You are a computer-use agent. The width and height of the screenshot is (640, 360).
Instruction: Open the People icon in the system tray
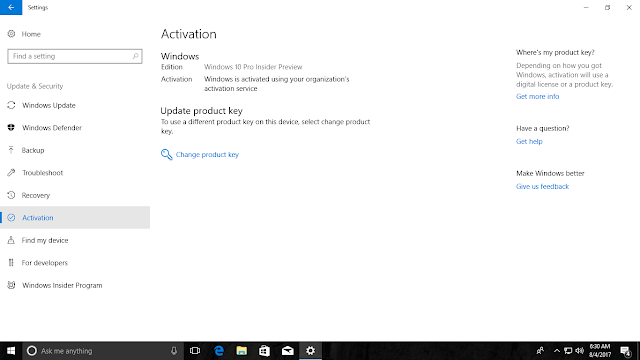click(540, 351)
